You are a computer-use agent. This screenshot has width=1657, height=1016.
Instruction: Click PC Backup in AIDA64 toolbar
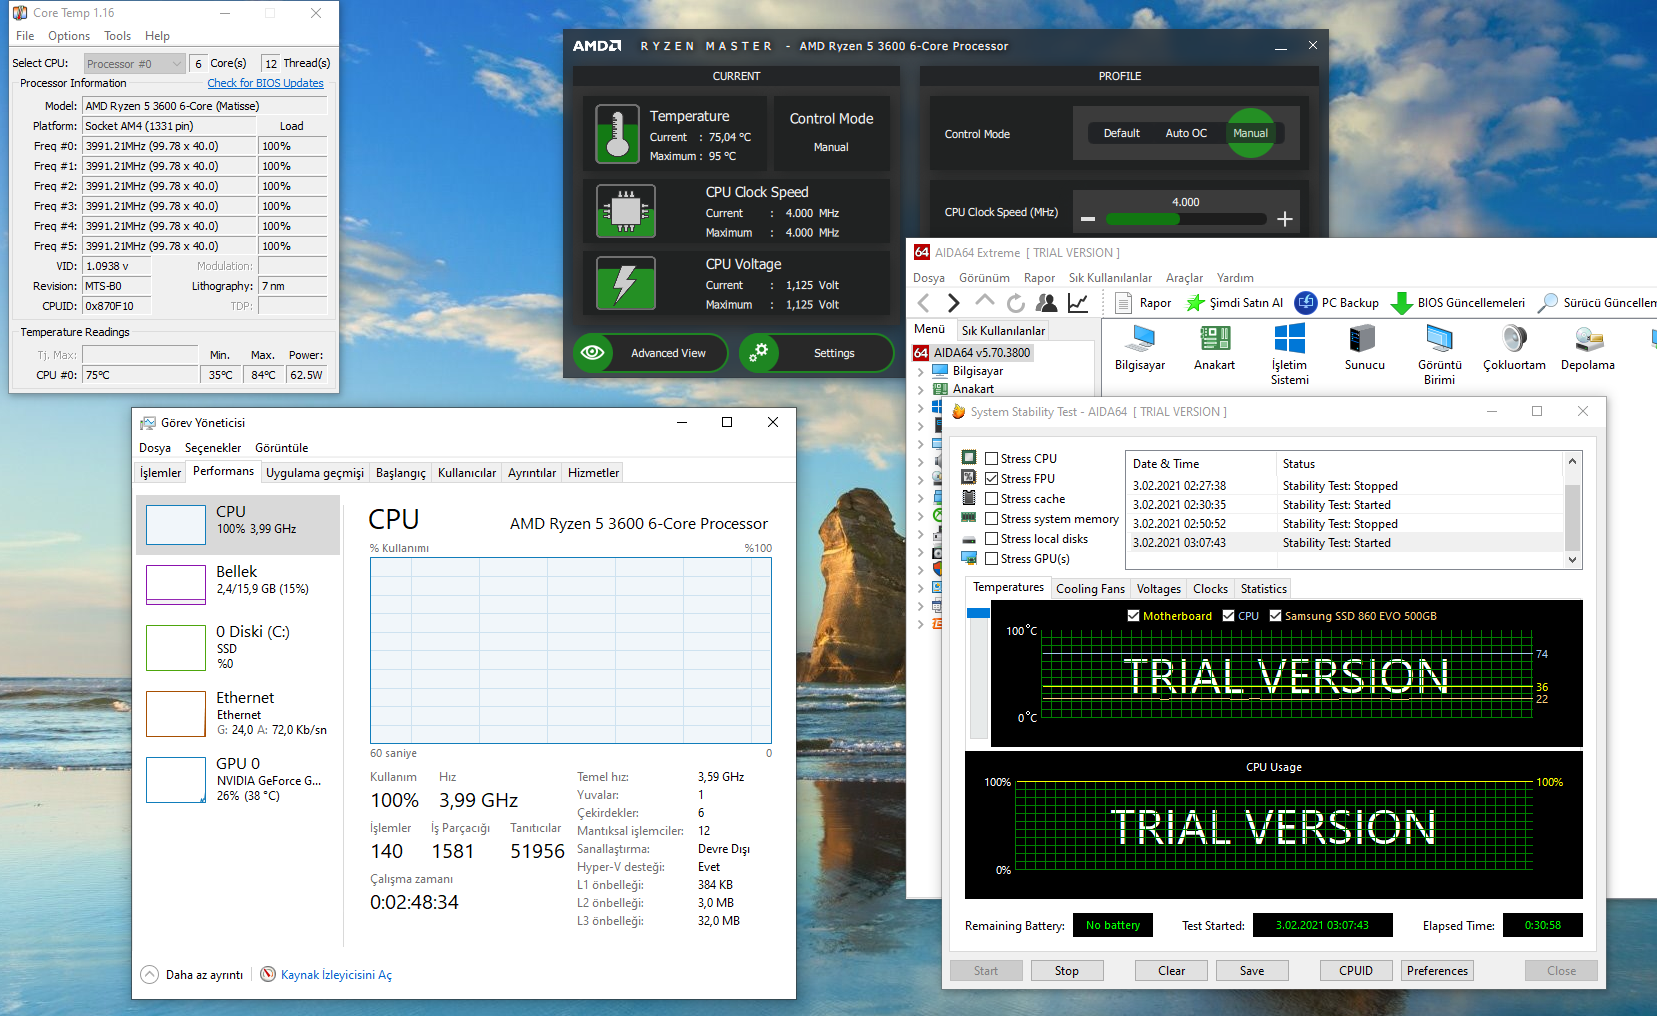click(1337, 303)
